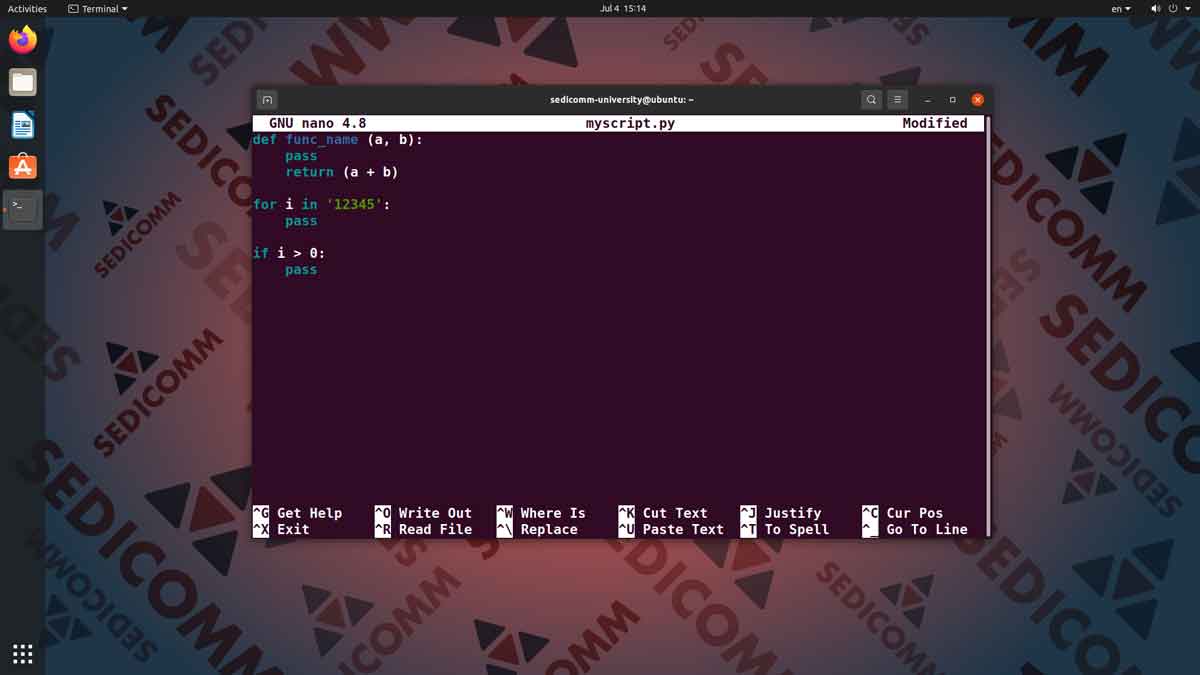Select the Terminal icon in the dock
Viewport: 1200px width, 675px height.
pyautogui.click(x=22, y=209)
